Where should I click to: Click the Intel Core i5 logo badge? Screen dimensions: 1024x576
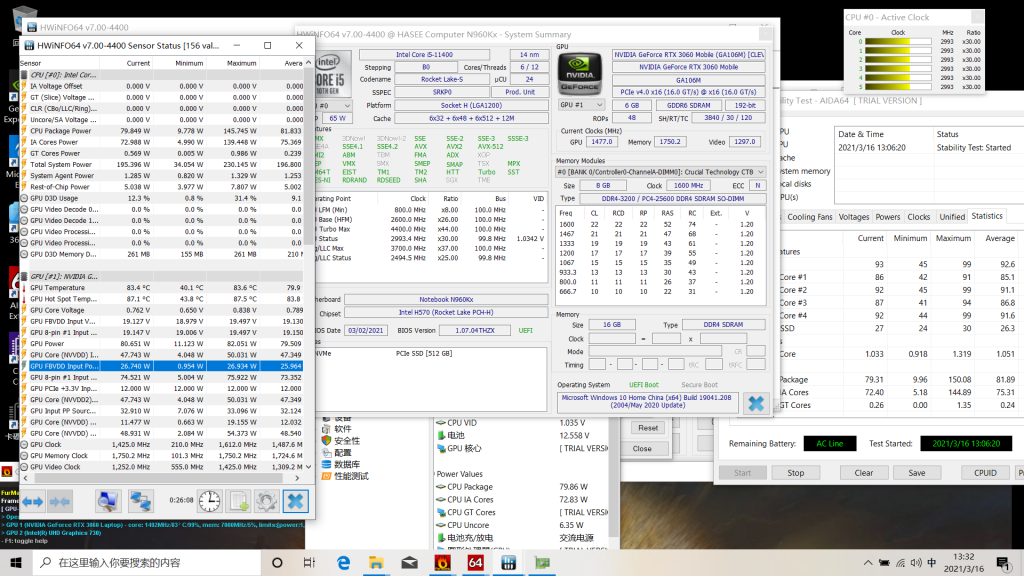(x=332, y=75)
